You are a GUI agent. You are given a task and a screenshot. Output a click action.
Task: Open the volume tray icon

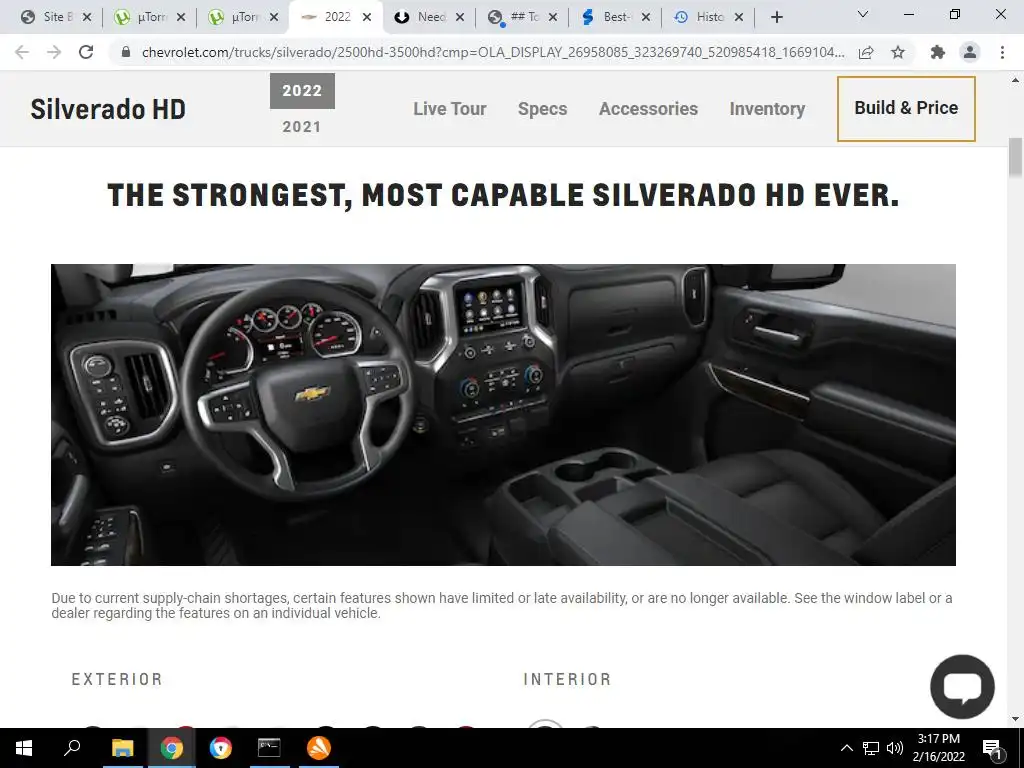point(895,748)
